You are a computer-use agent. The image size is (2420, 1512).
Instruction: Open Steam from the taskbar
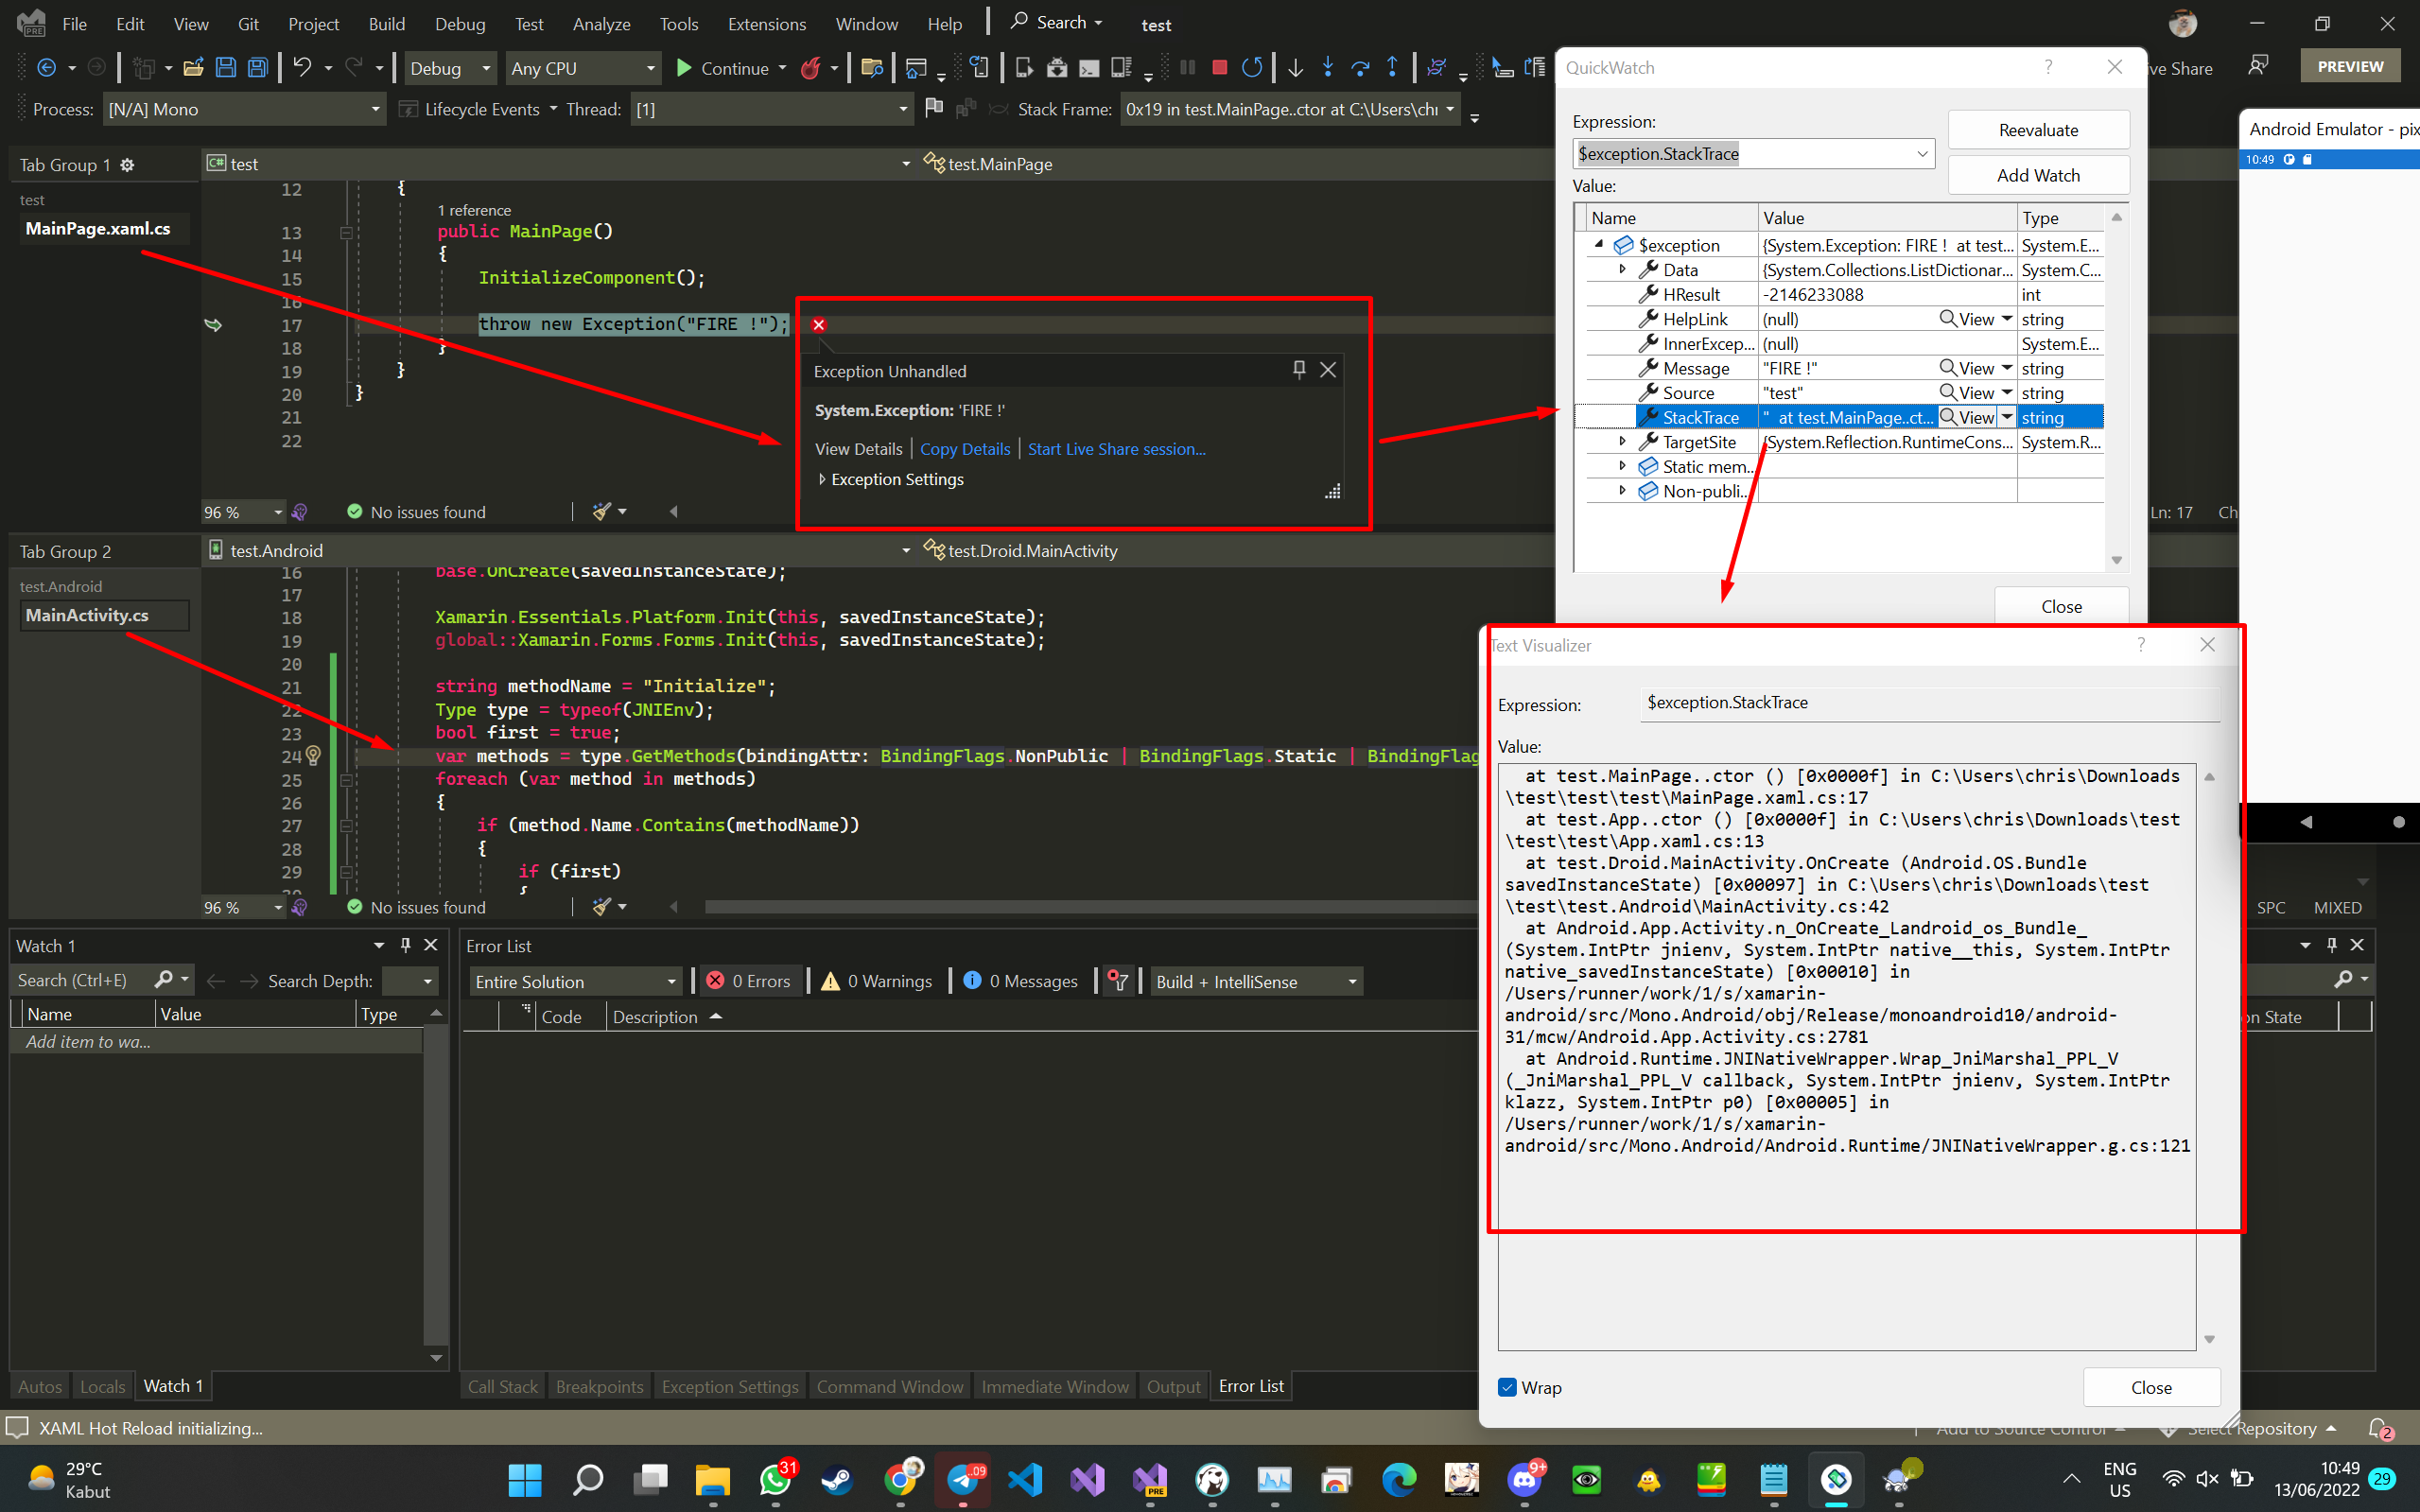[x=838, y=1479]
